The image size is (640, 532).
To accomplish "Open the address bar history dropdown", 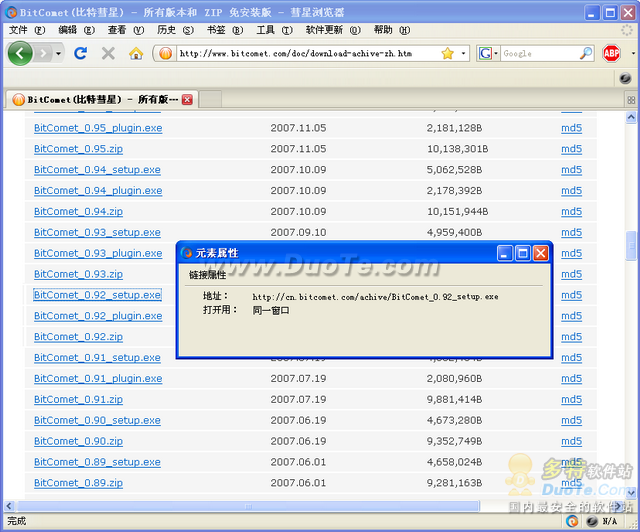I will [x=463, y=53].
